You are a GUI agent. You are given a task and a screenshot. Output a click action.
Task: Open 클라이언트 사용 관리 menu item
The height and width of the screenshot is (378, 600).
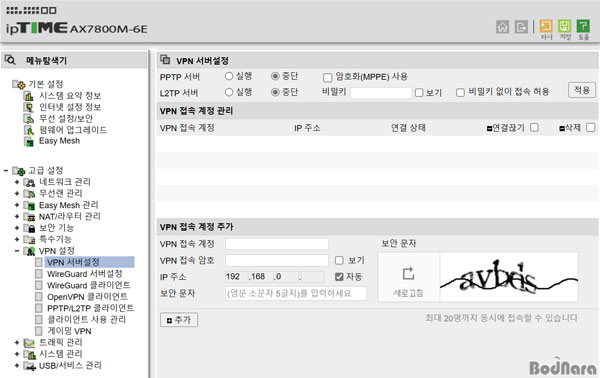pyautogui.click(x=86, y=320)
